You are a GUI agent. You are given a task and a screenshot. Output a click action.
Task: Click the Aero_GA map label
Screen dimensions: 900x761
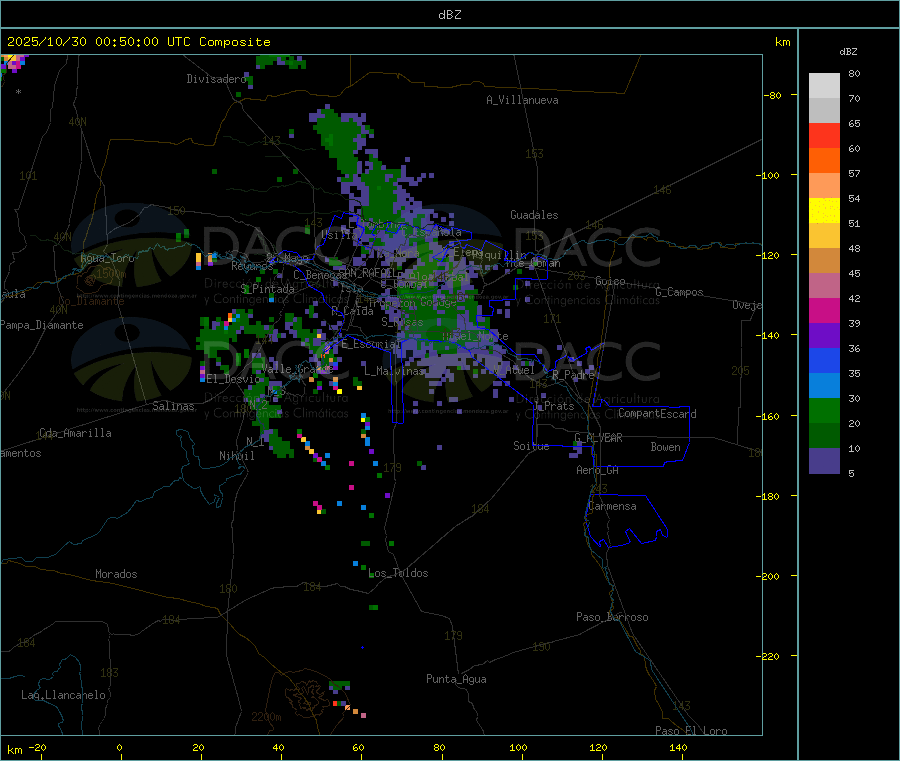point(598,471)
